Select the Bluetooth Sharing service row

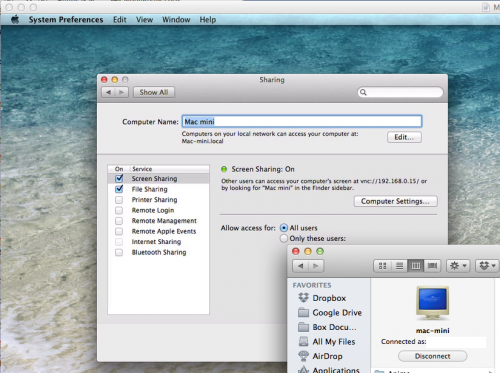159,252
